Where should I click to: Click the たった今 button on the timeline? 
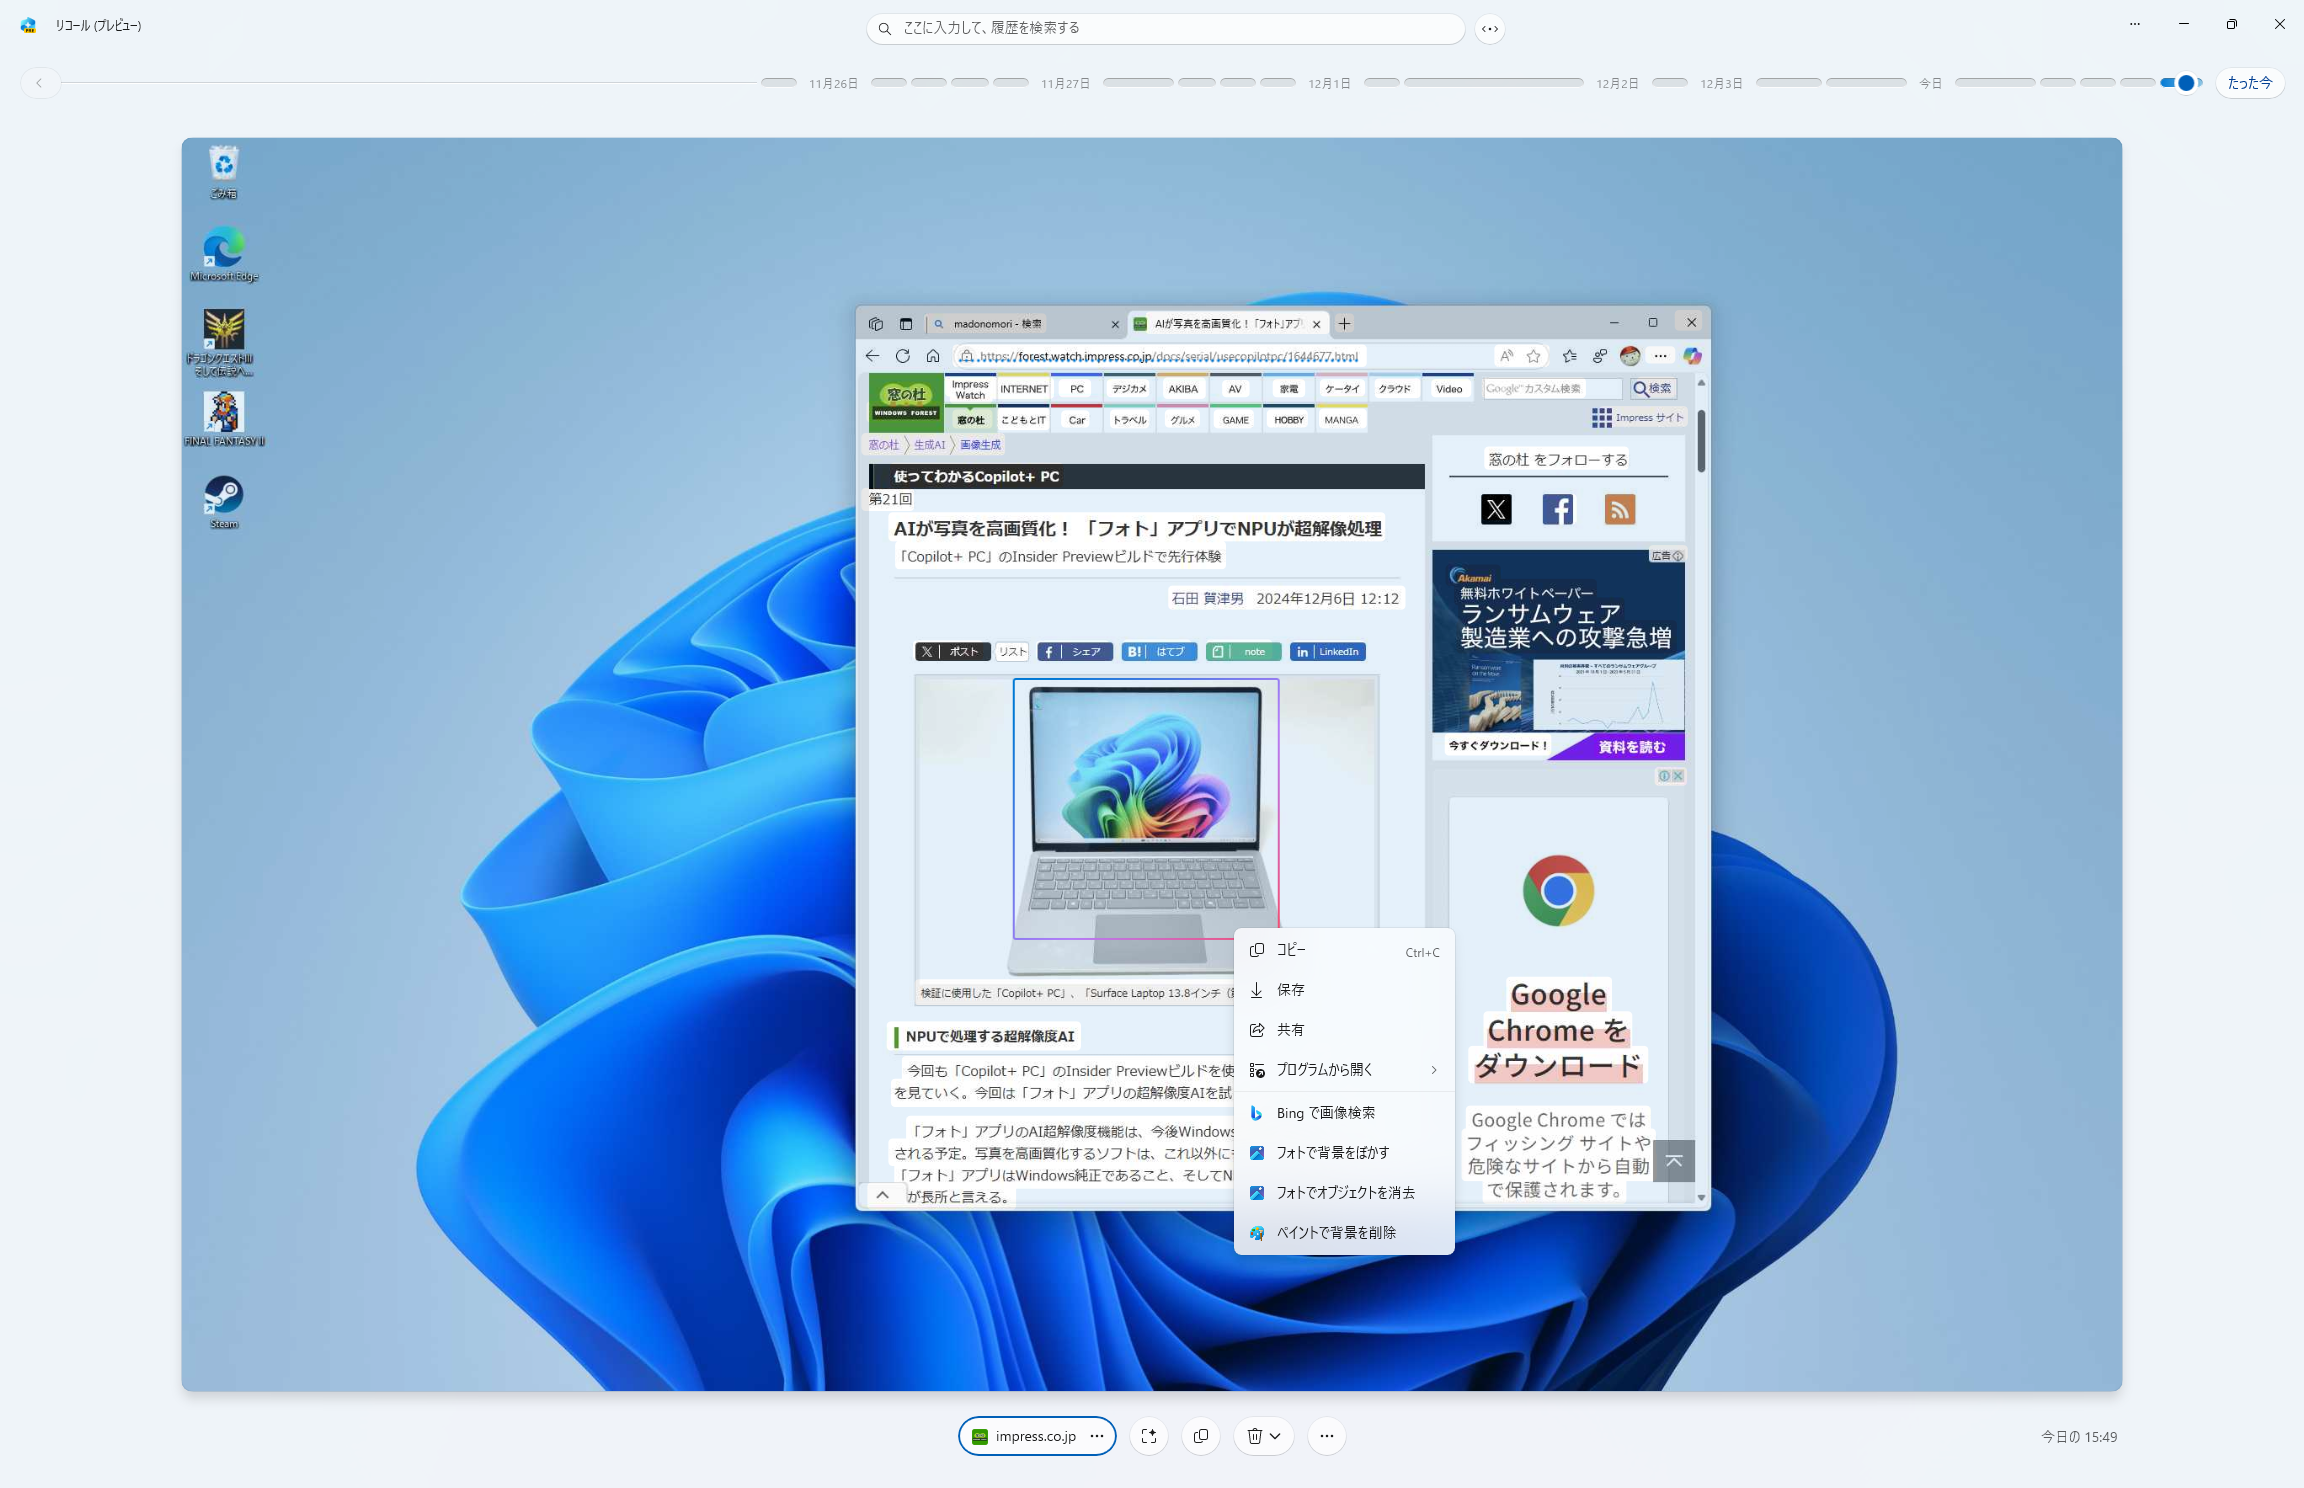click(2249, 83)
